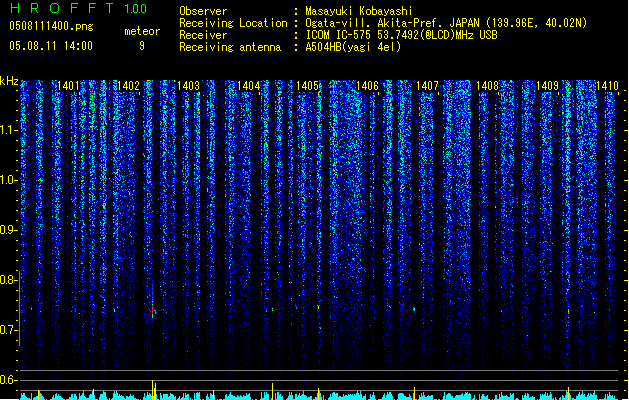629x400 pixels.
Task: Click the 1401 time label
Action: [68, 86]
